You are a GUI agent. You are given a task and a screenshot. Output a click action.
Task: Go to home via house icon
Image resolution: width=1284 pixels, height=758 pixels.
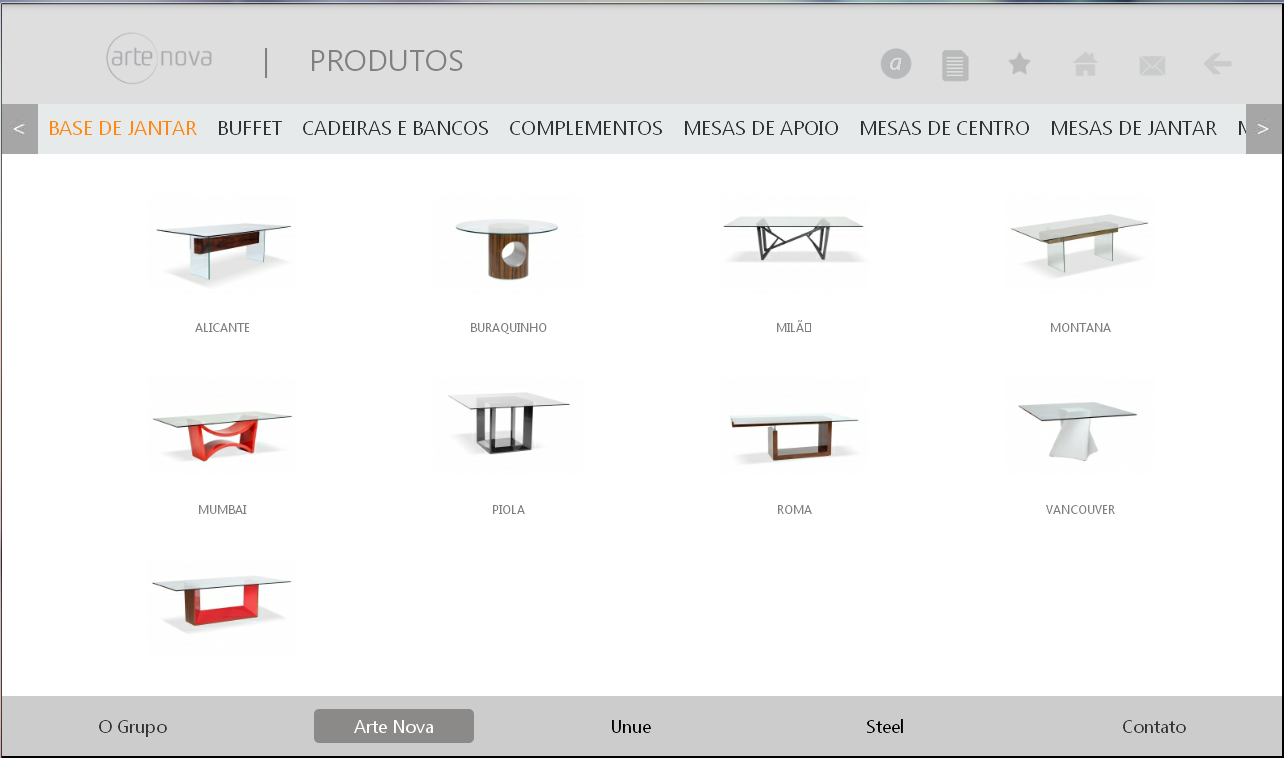point(1085,64)
